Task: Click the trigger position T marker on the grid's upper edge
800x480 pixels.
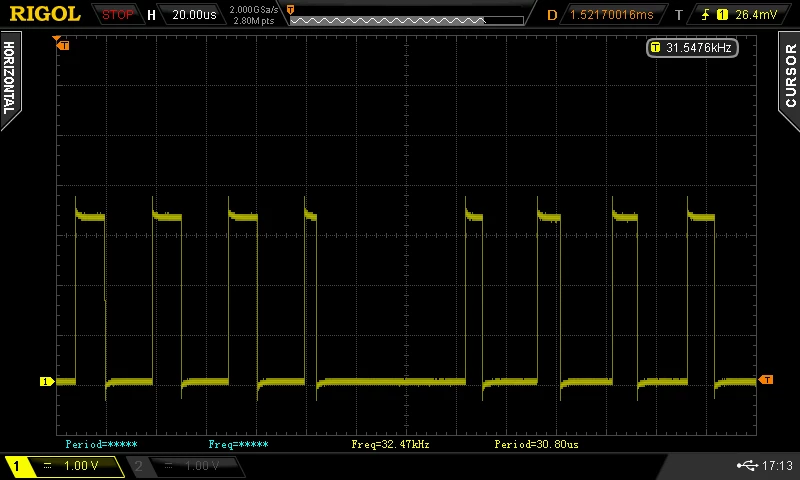Action: pyautogui.click(x=62, y=45)
